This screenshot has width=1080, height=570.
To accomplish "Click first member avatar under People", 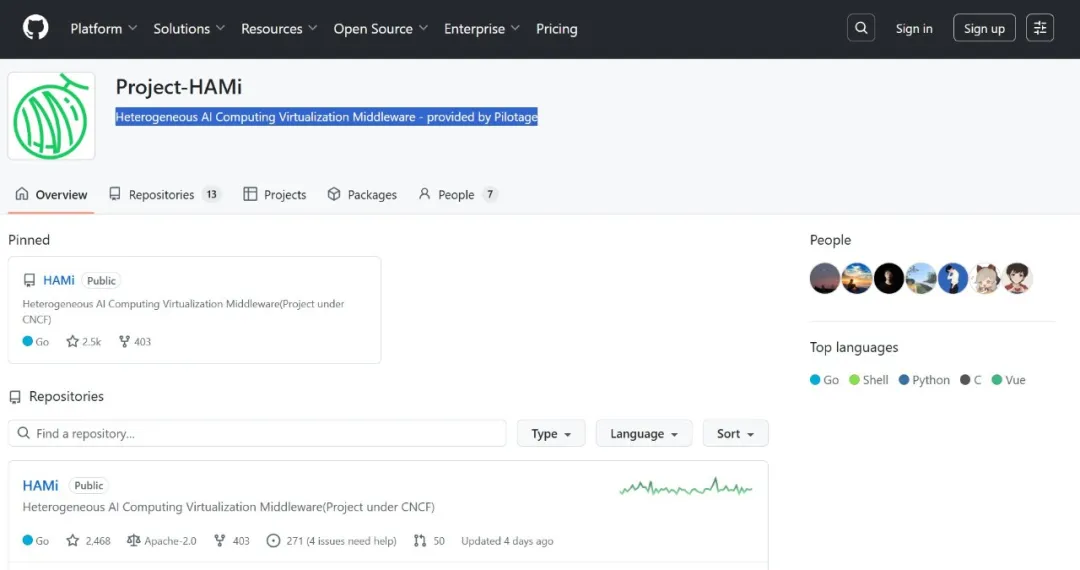I will pos(825,278).
